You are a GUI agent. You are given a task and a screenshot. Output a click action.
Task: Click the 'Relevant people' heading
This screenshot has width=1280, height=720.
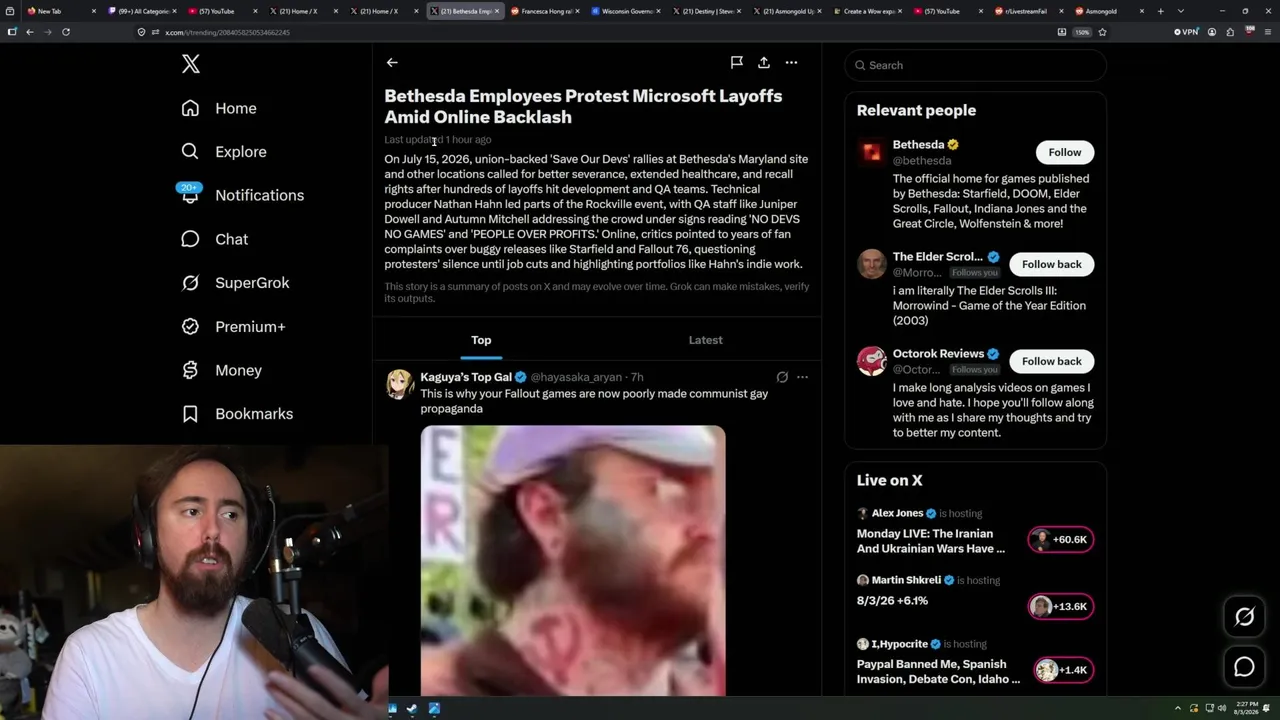pos(916,110)
